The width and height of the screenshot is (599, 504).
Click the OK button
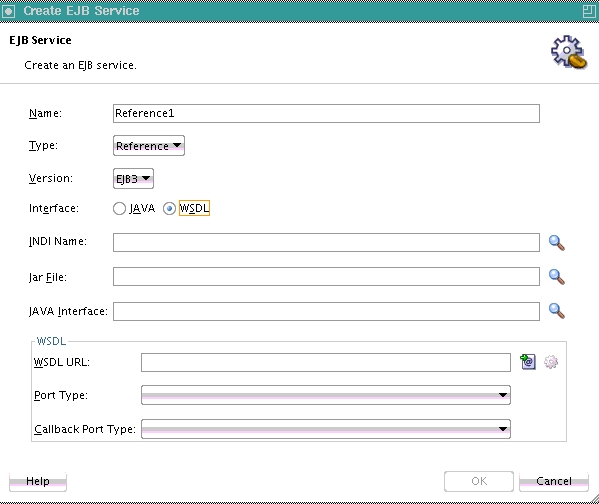(x=479, y=481)
